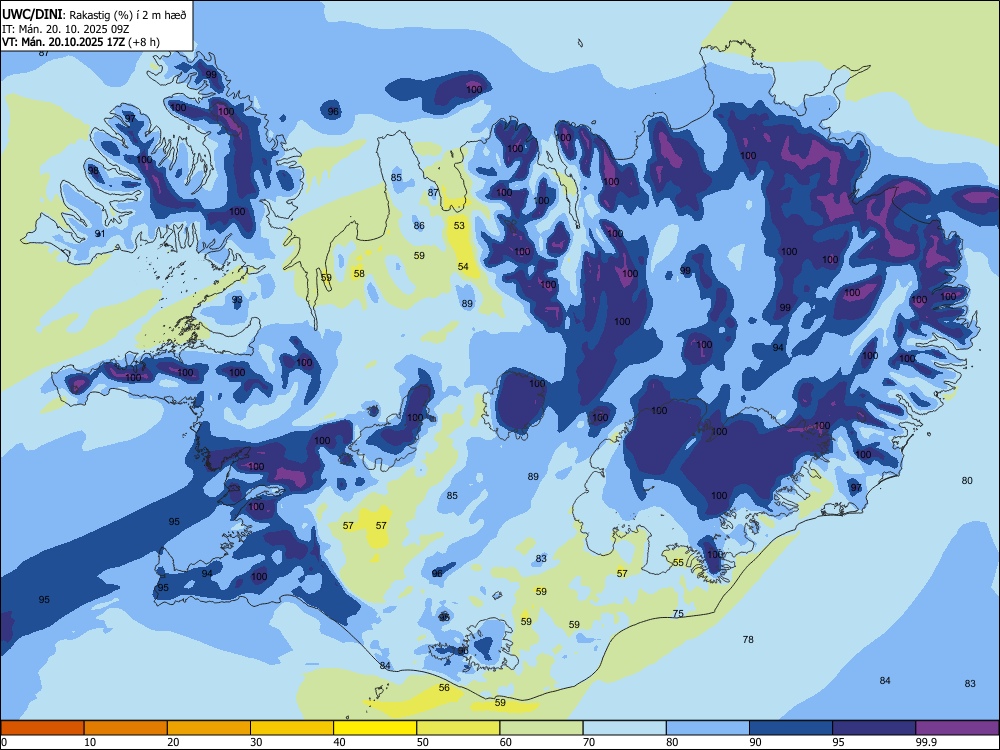Click the dark blue 90–95 legend swatch
This screenshot has height=750, width=1000.
pos(791,728)
